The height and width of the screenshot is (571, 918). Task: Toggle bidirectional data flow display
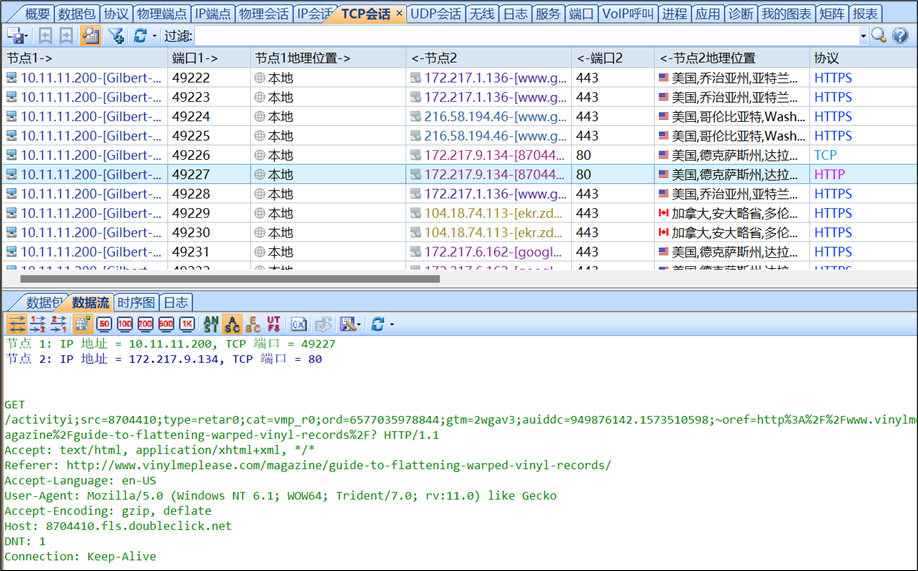17,324
